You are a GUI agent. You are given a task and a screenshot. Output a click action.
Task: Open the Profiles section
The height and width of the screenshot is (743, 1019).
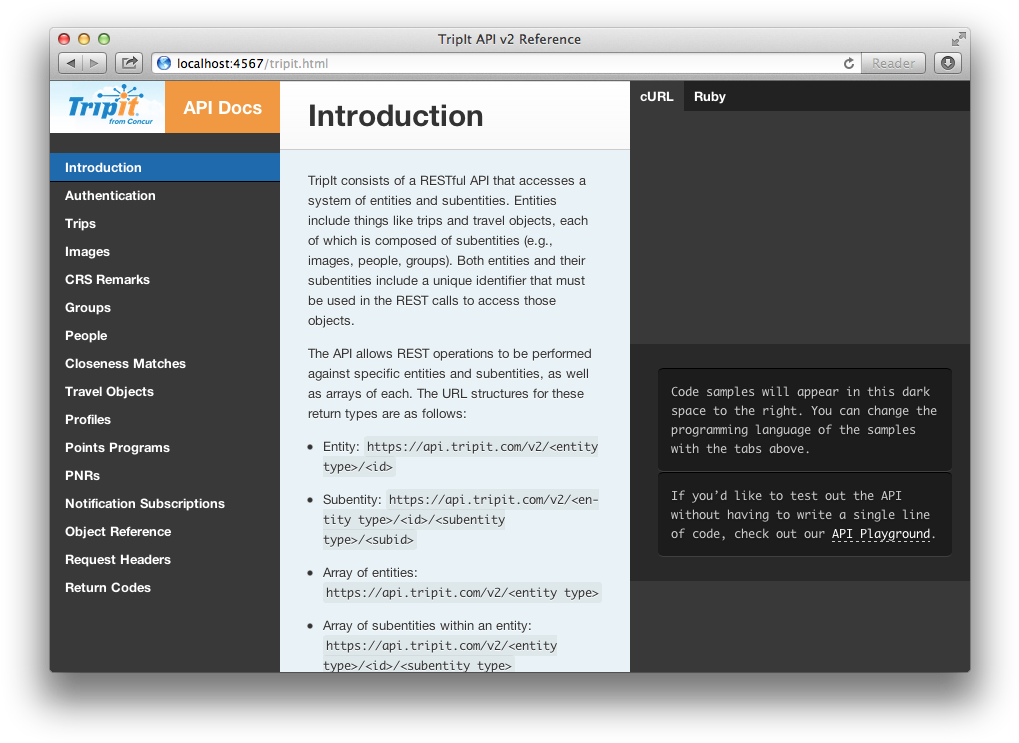165,419
